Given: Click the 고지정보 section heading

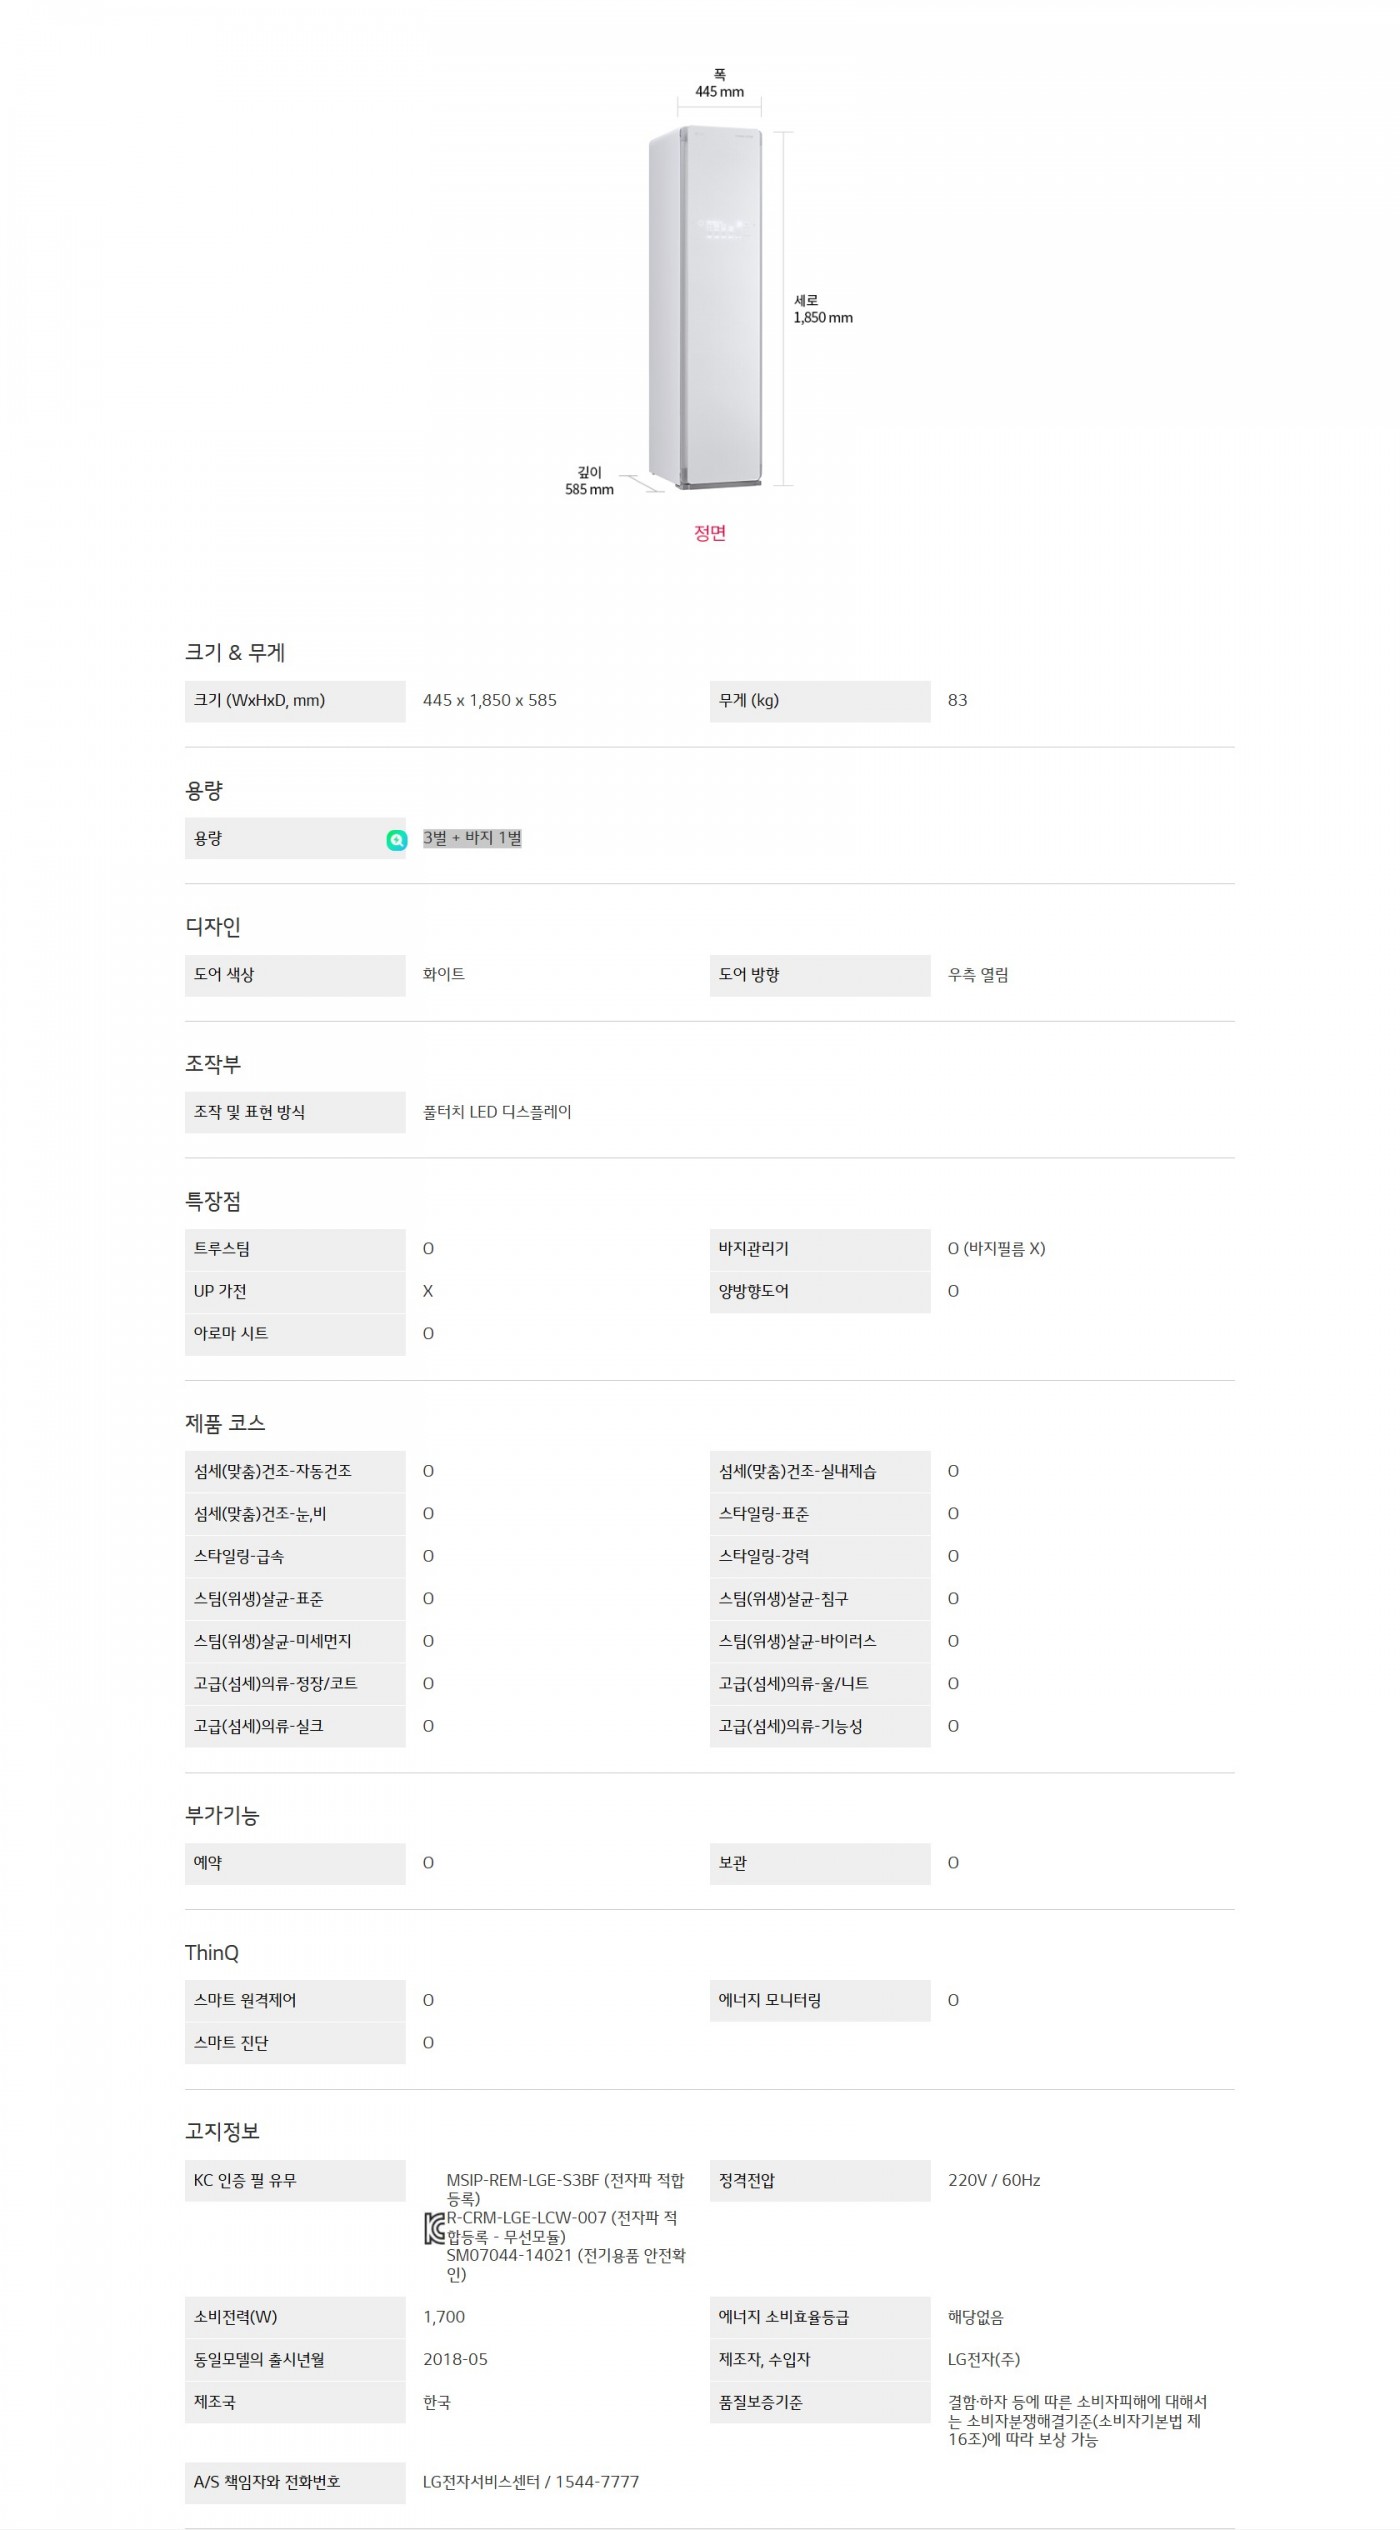Looking at the screenshot, I should click(x=222, y=2131).
